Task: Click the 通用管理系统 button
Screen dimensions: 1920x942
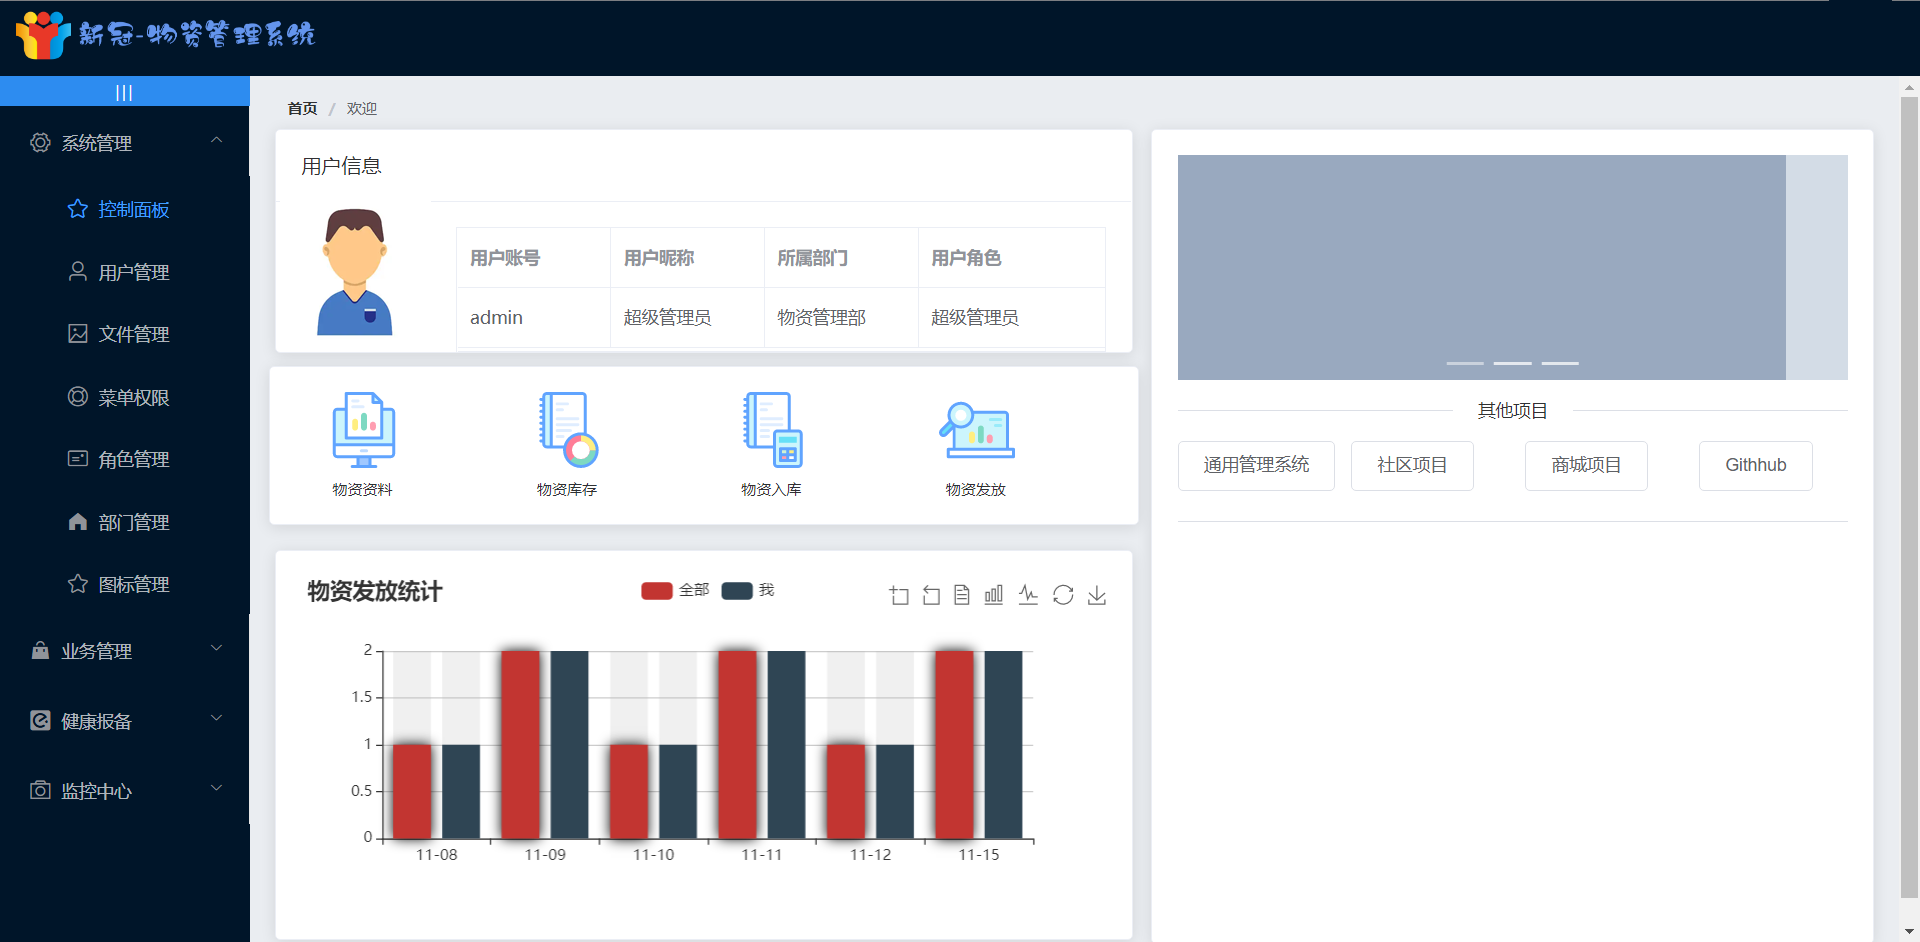Action: click(1256, 465)
